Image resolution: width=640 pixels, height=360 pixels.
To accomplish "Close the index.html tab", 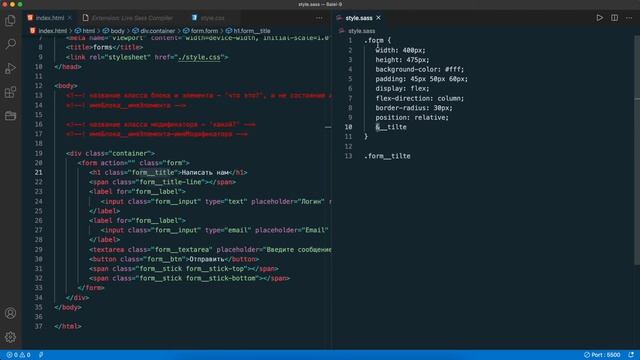I will 70,18.
